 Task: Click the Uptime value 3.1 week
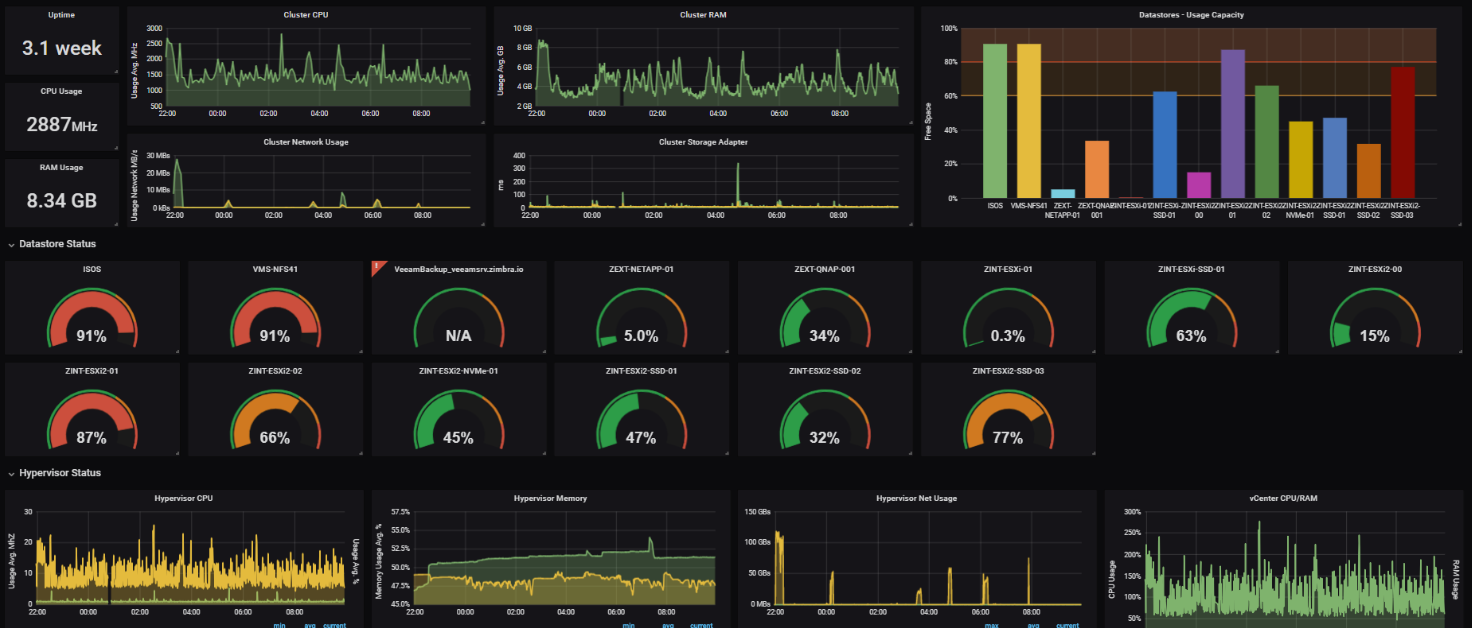(x=62, y=48)
